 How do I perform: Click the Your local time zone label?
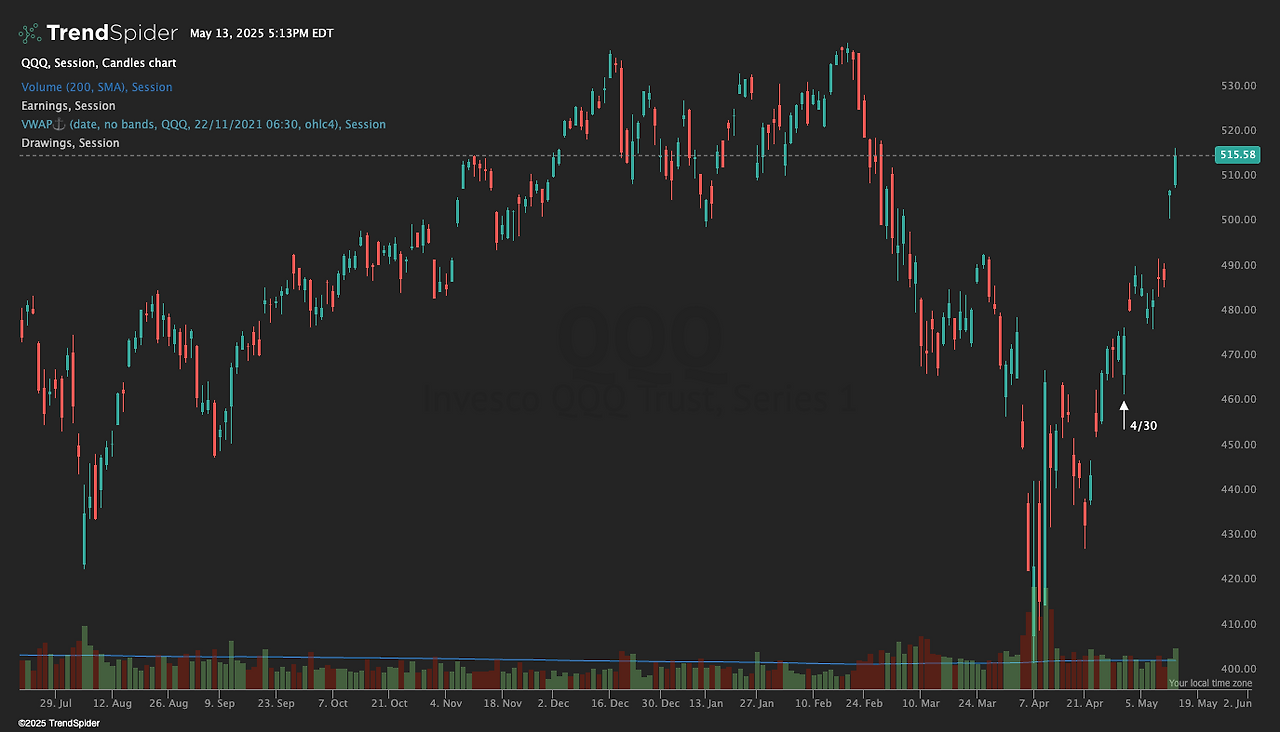tap(1209, 683)
